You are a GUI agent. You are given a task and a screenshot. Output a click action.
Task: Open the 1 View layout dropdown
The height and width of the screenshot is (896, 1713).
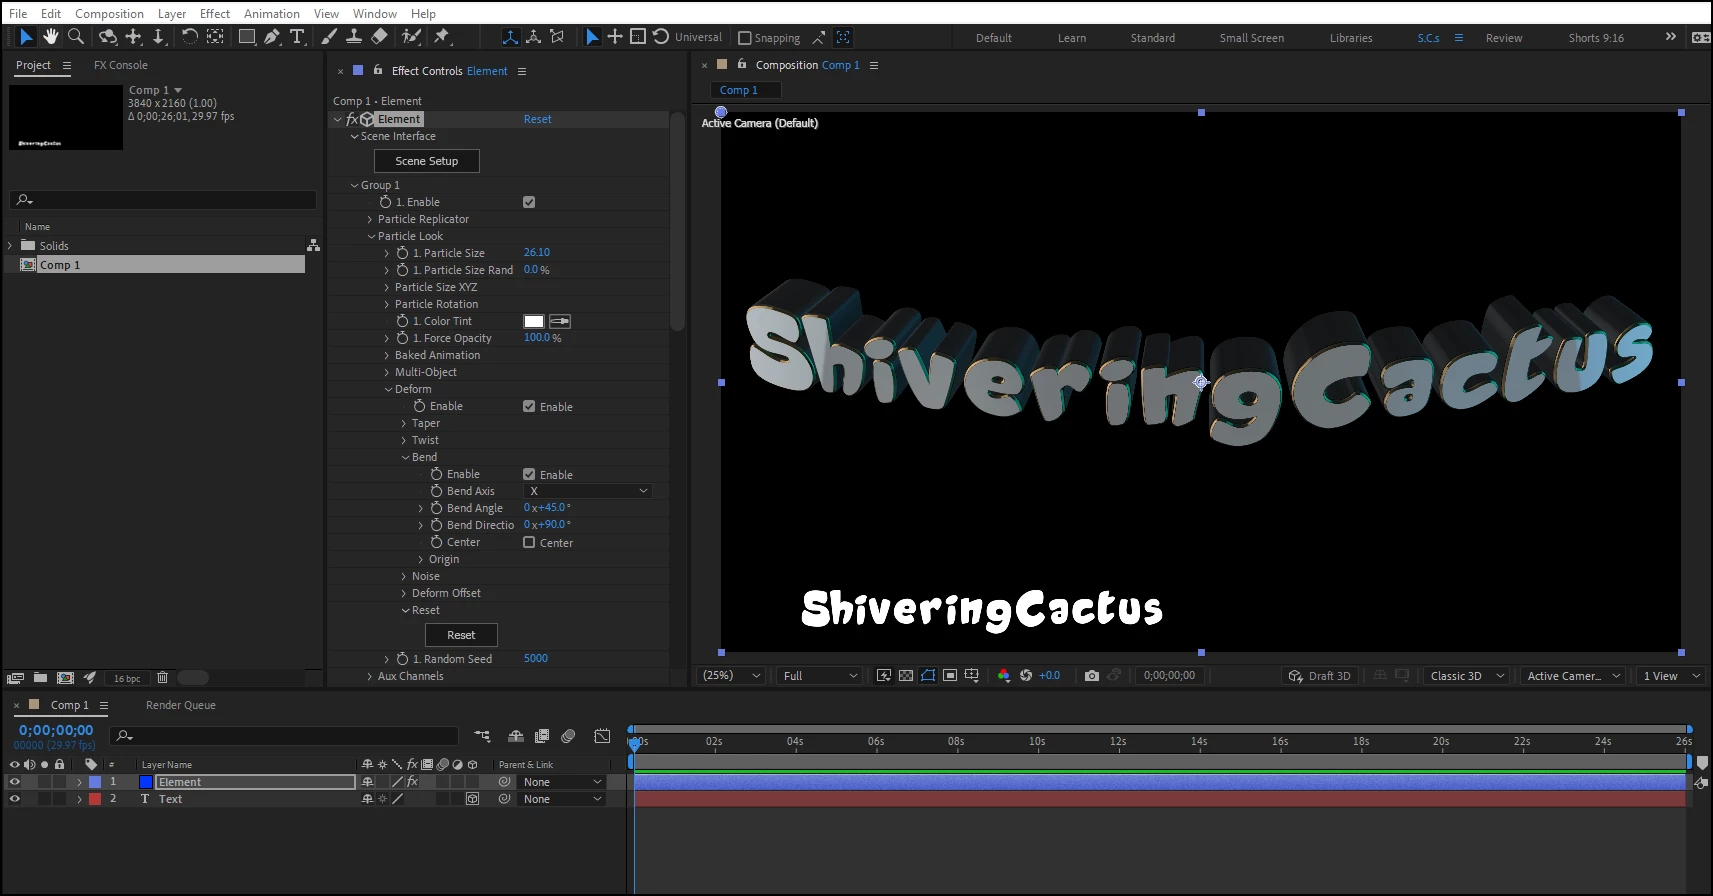[x=1671, y=676]
